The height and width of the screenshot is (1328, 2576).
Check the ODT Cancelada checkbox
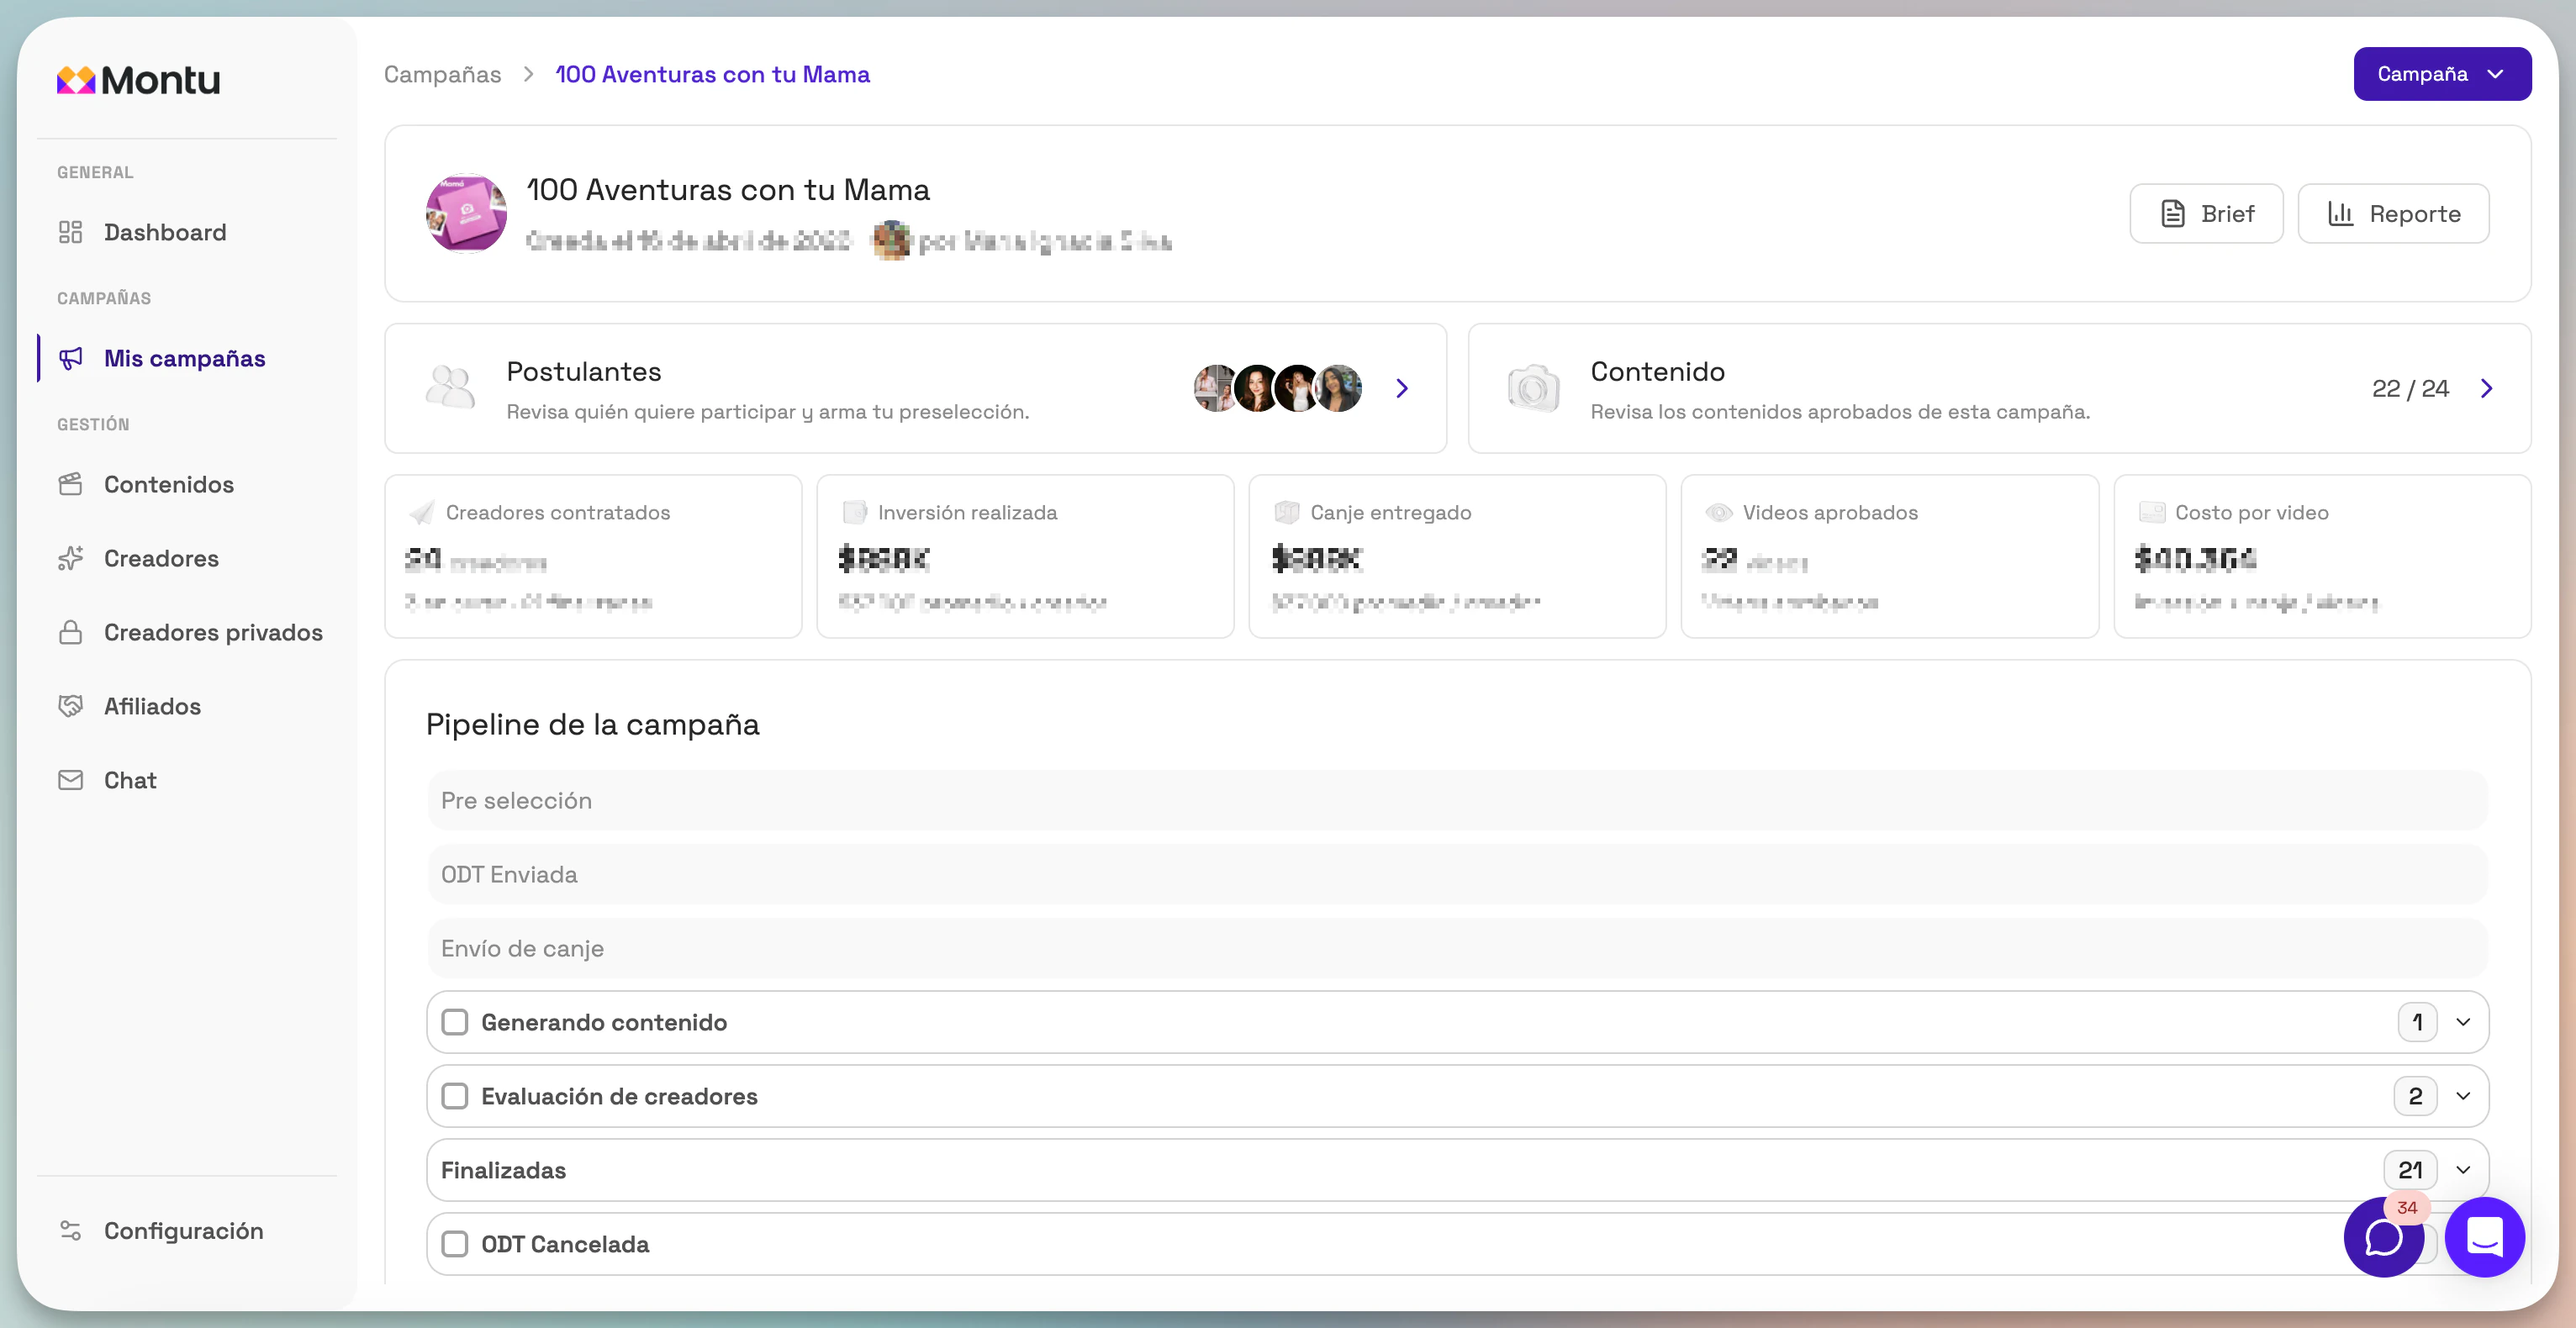coord(455,1244)
